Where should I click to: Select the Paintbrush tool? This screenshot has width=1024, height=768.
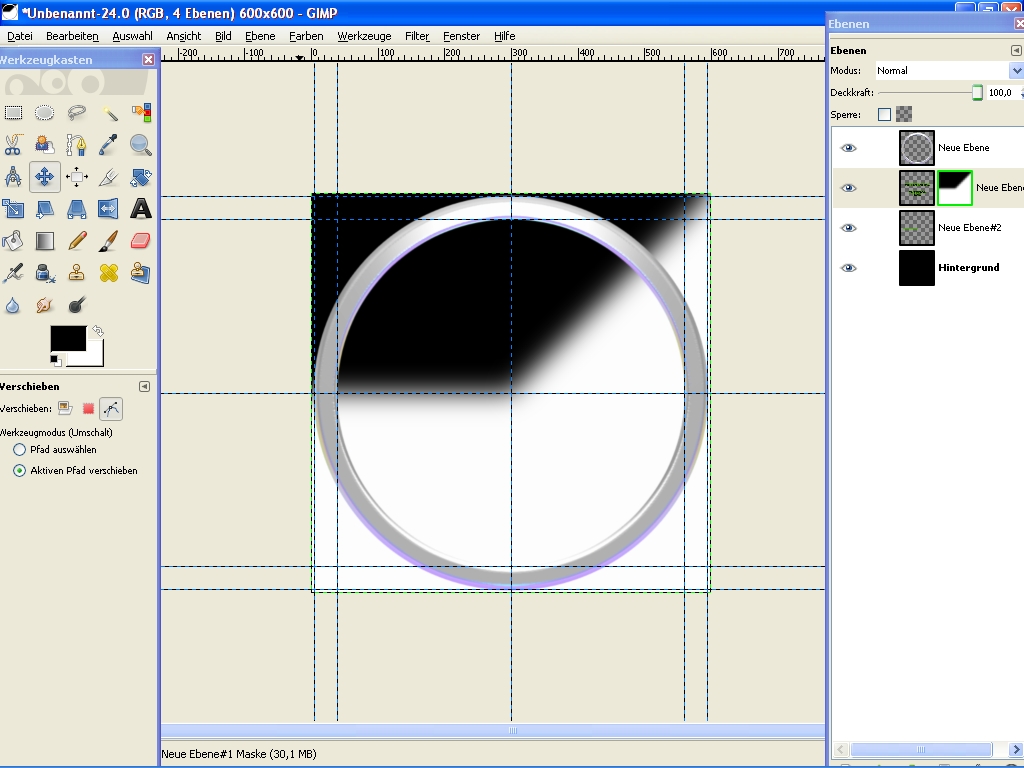point(108,241)
